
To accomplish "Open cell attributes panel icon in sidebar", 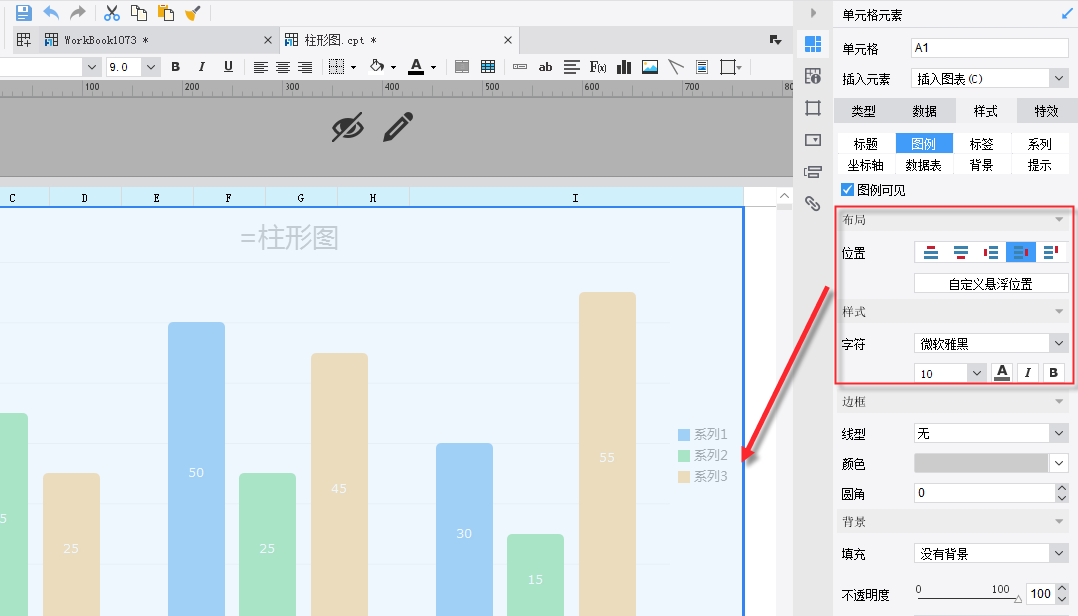I will [813, 76].
